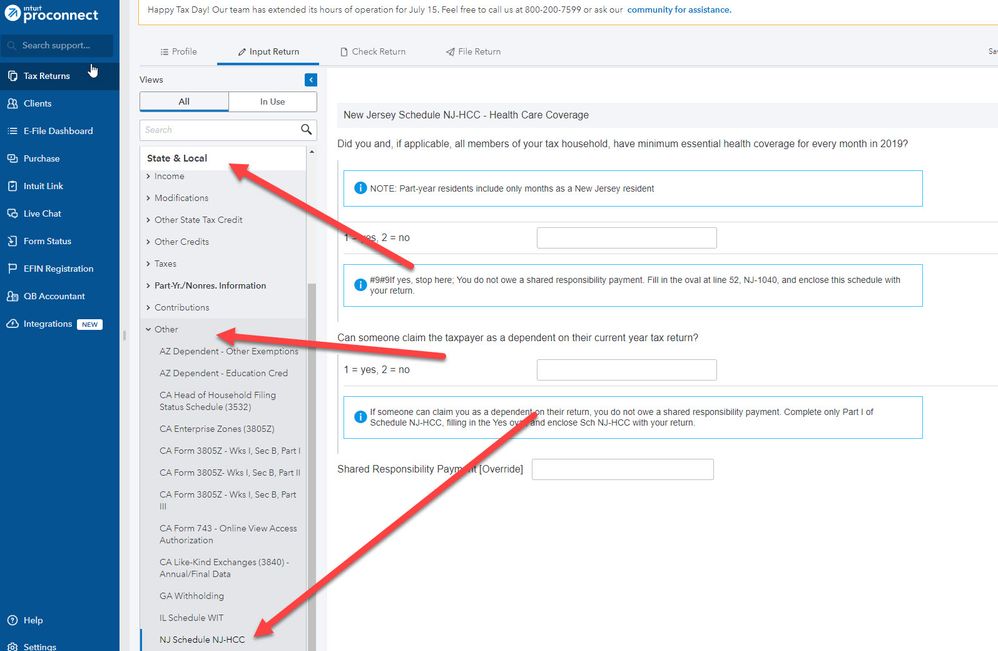998x651 pixels.
Task: Open Clients from the sidebar icon
Action: 12,103
